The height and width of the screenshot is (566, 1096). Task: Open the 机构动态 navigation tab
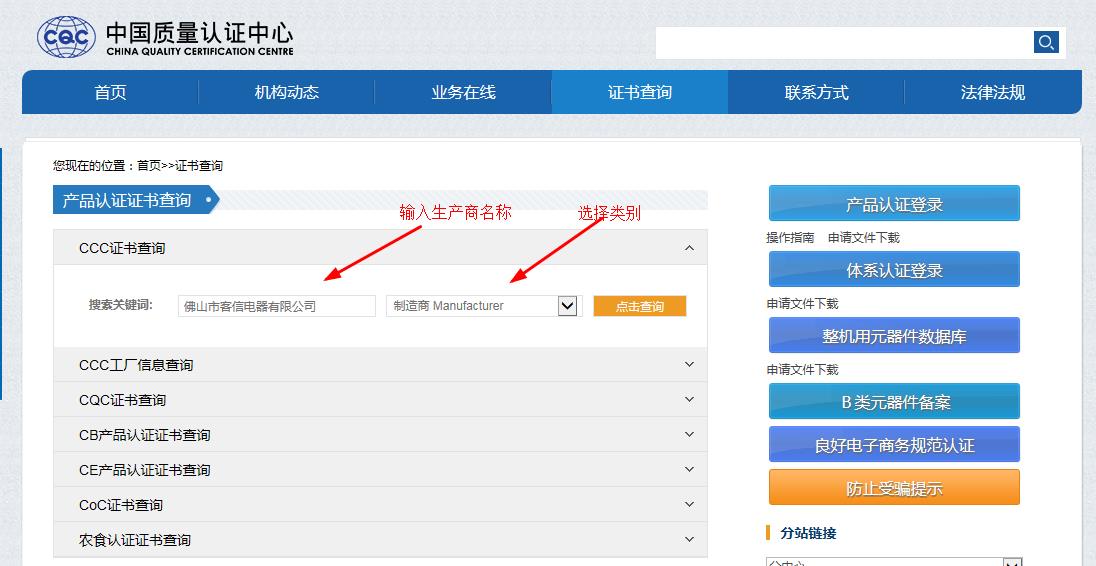pyautogui.click(x=287, y=92)
